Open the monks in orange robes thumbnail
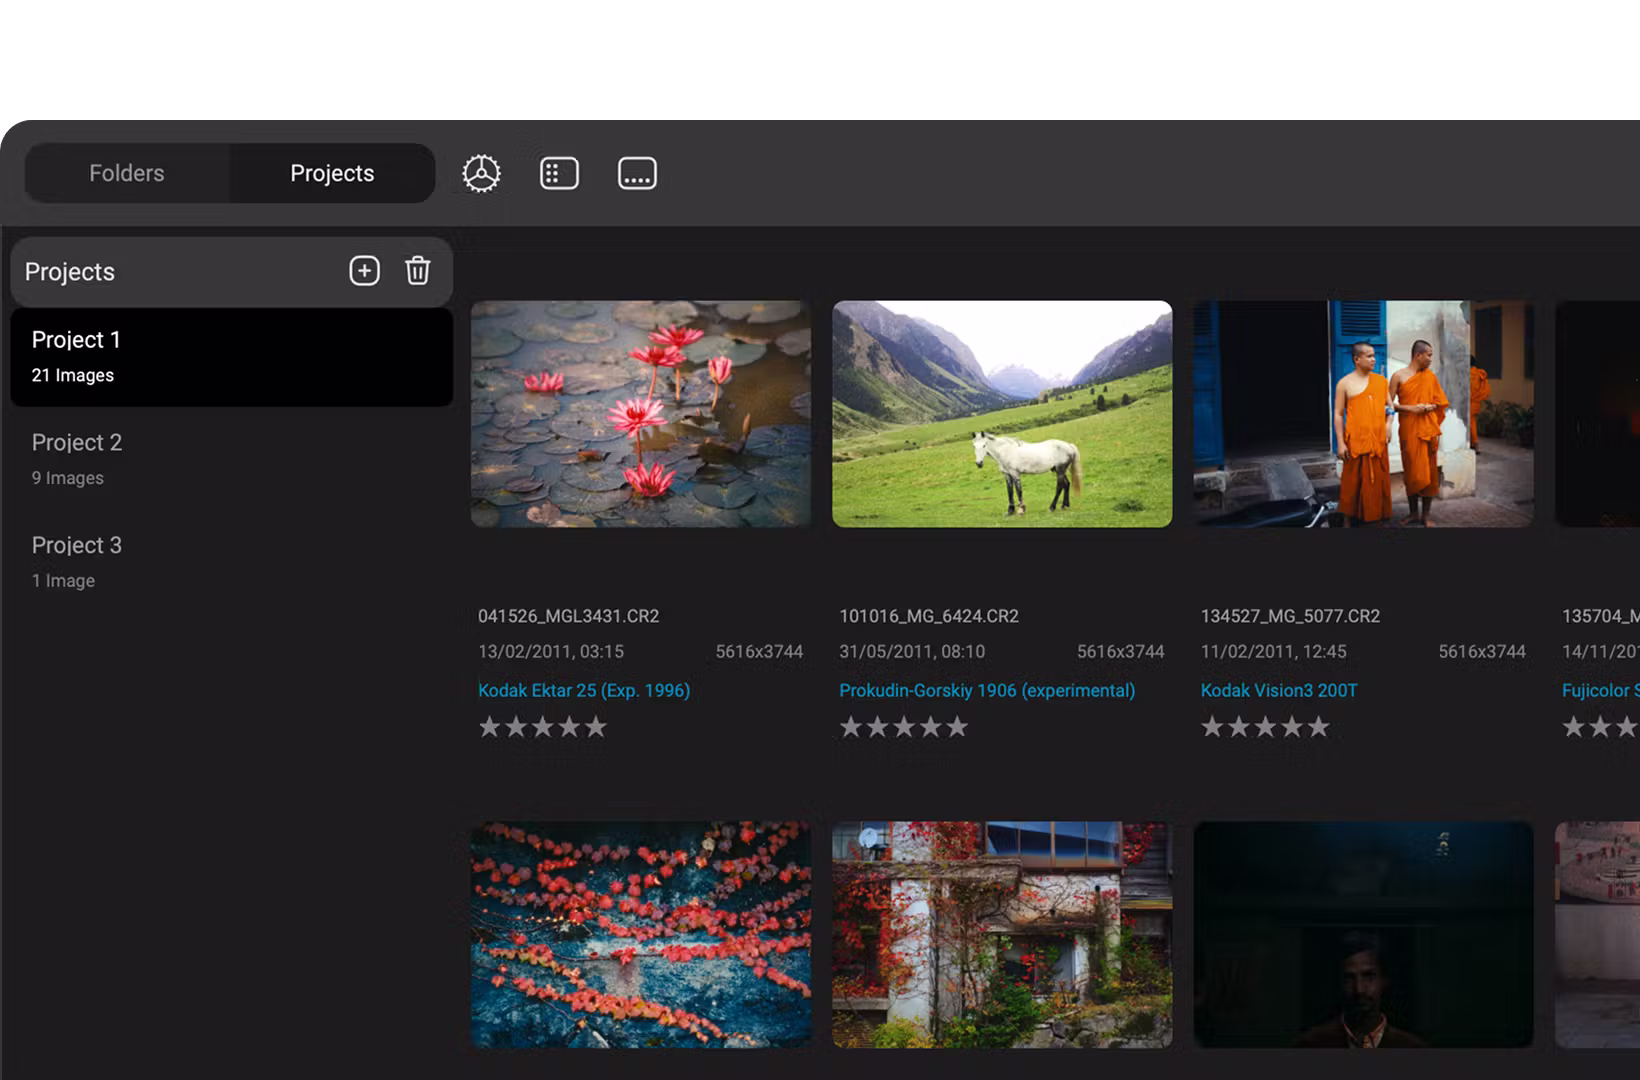Screen dimensions: 1640x1080 click(x=1363, y=414)
